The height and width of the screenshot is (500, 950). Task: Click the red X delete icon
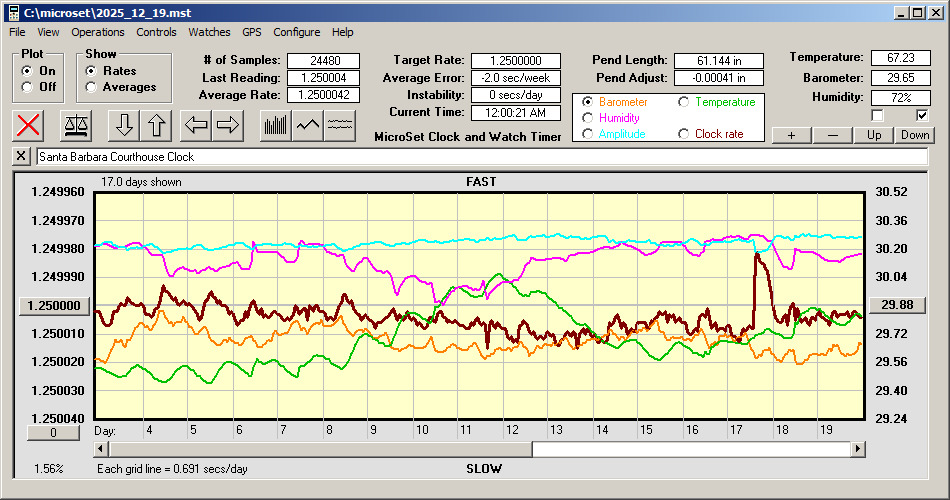(30, 125)
